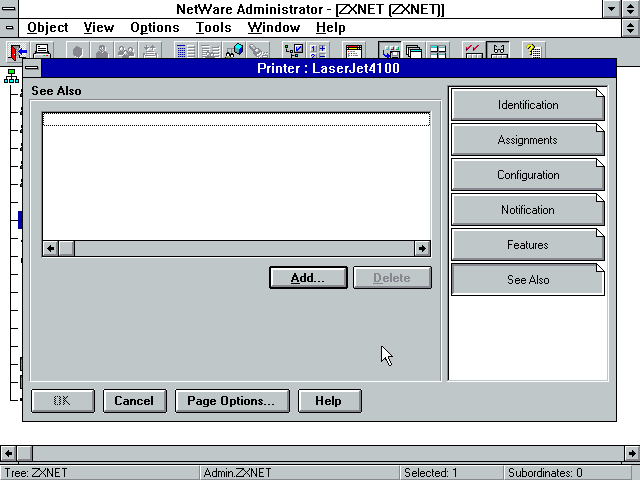Image resolution: width=640 pixels, height=480 pixels.
Task: Click the dialog's Help button
Action: pos(329,401)
